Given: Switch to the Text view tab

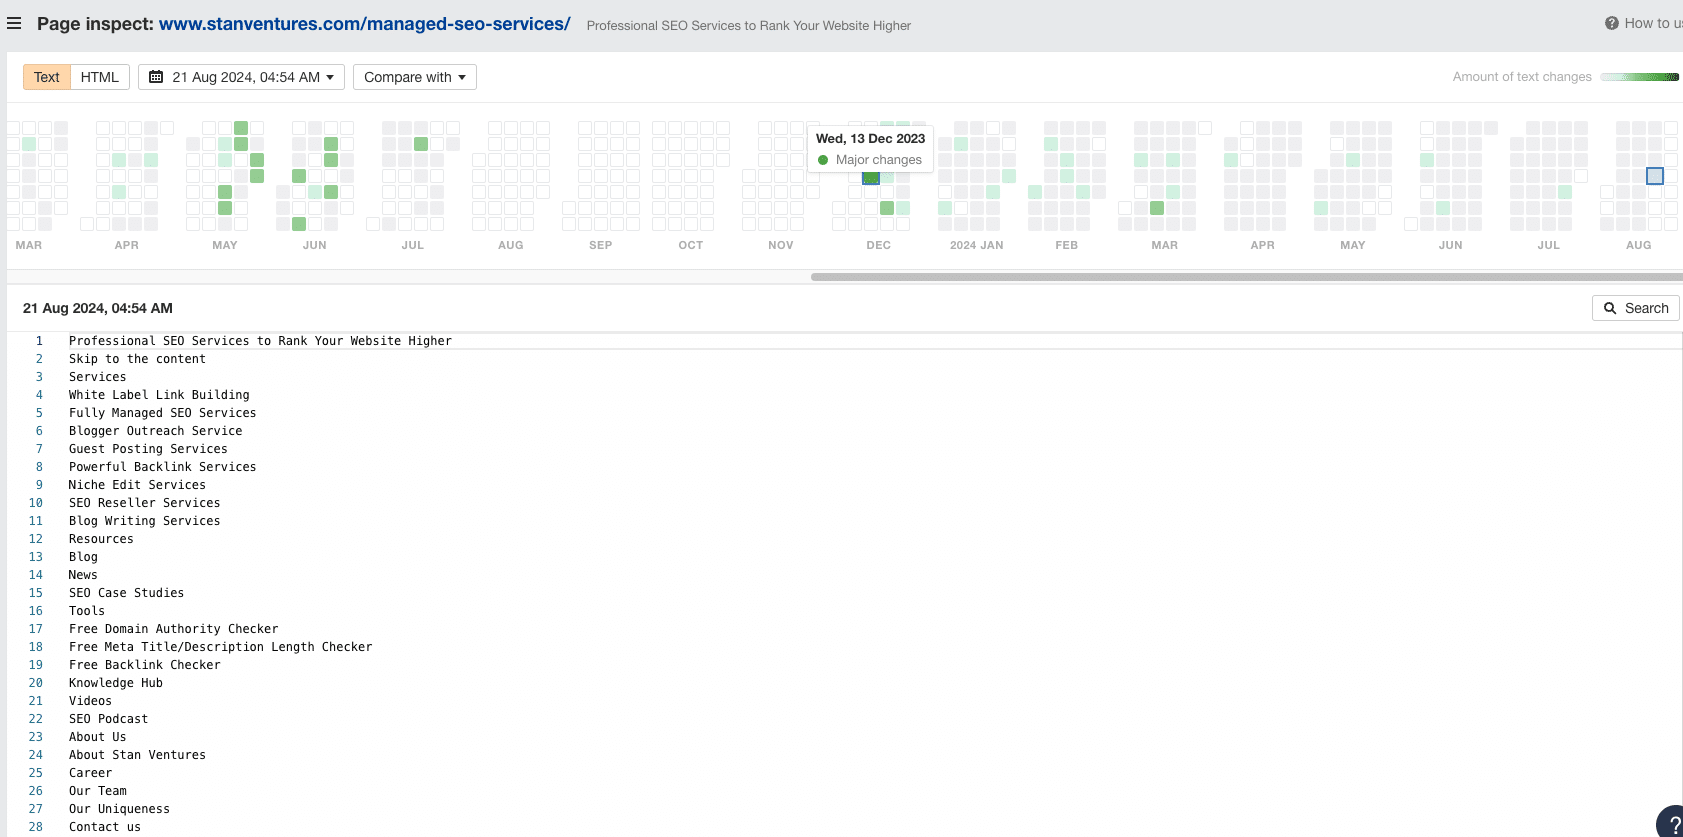Looking at the screenshot, I should point(47,77).
